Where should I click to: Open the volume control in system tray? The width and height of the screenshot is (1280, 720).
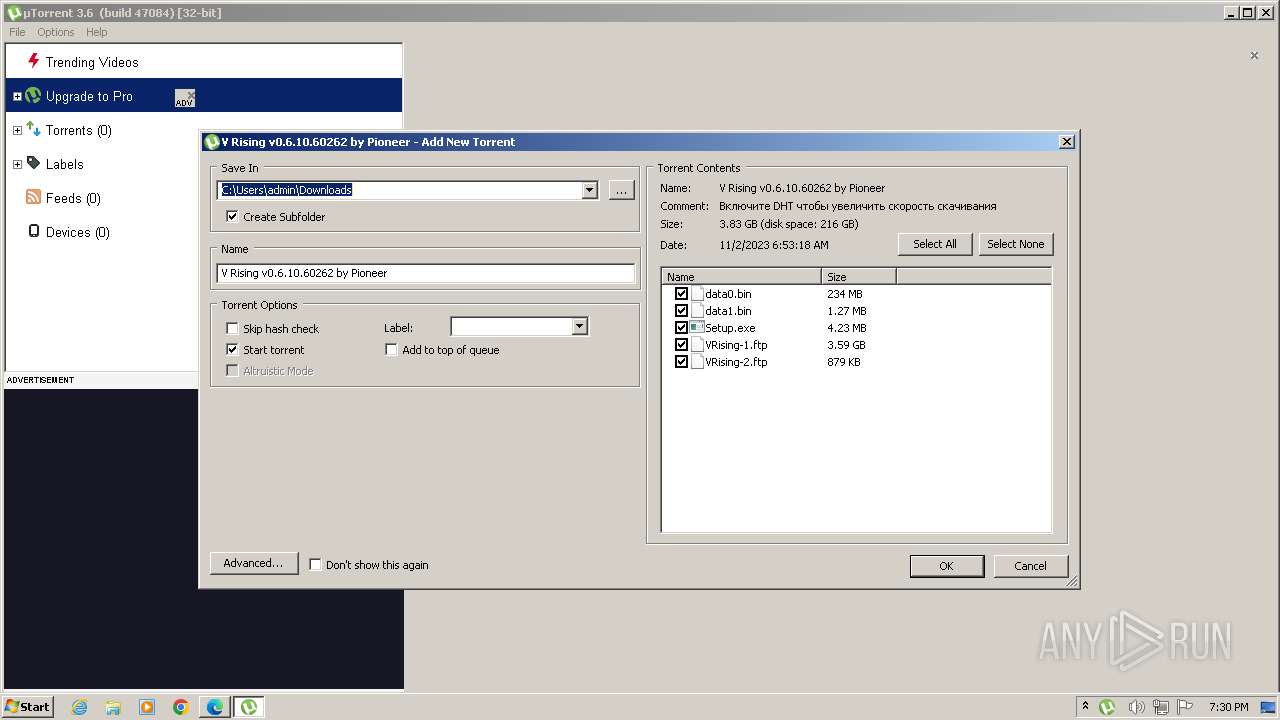pos(1136,707)
